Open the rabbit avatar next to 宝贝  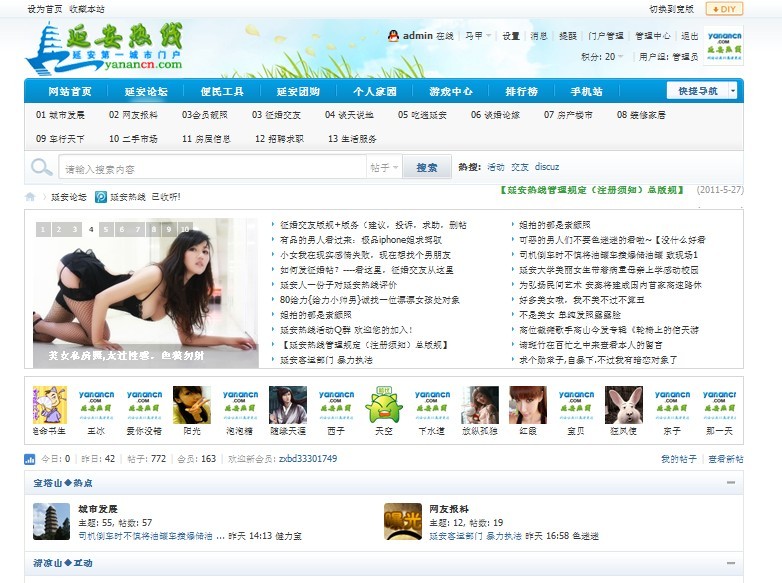tap(623, 404)
